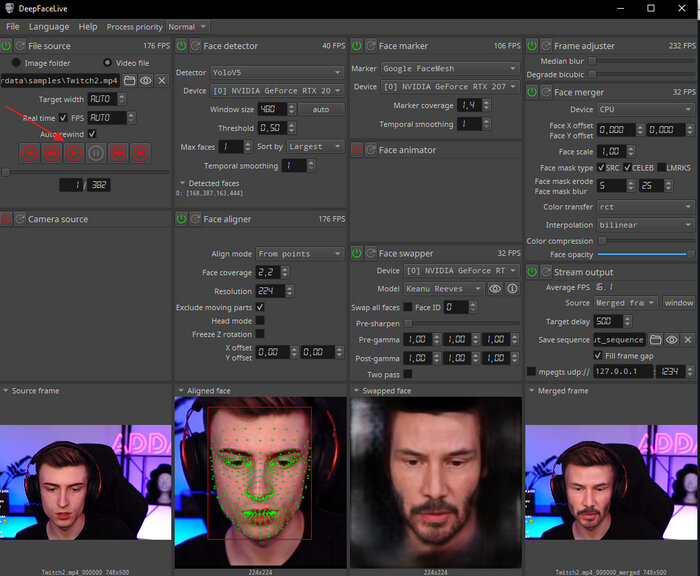
Task: Browse save sequence folder icon
Action: [x=655, y=340]
